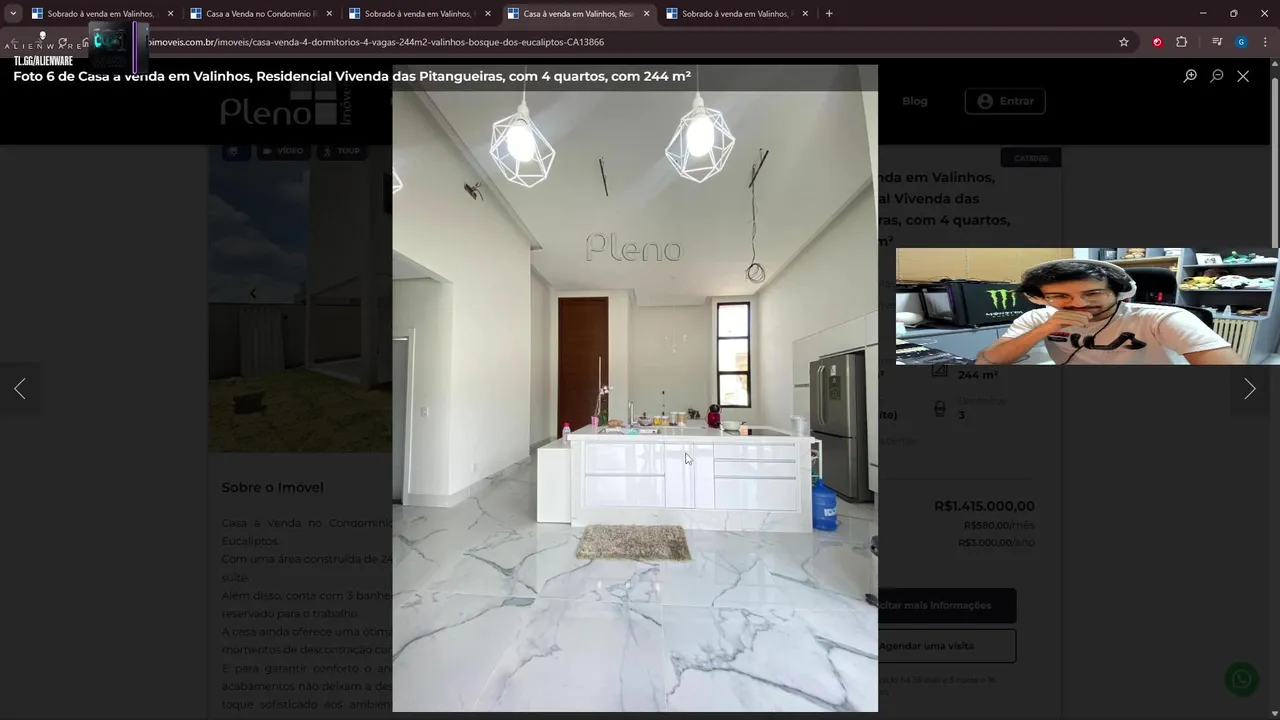Open the Blog menu link

(x=915, y=101)
